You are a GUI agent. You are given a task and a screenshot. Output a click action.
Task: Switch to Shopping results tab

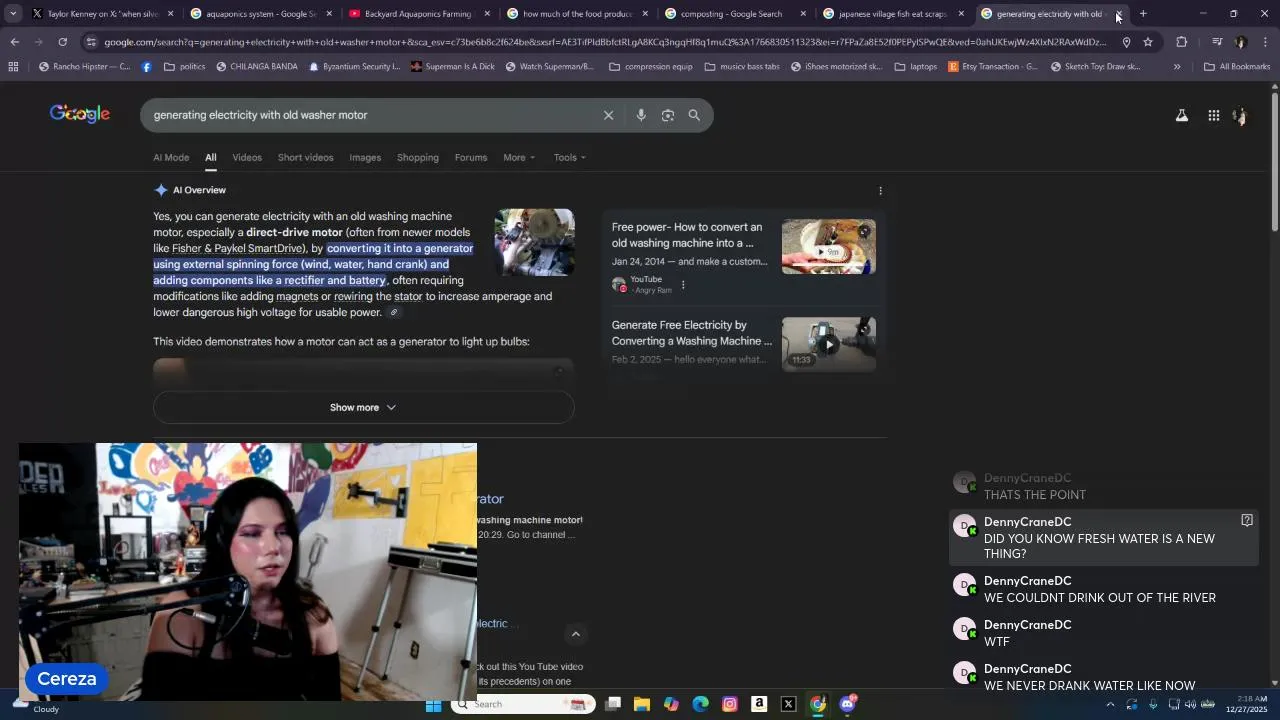click(x=418, y=157)
